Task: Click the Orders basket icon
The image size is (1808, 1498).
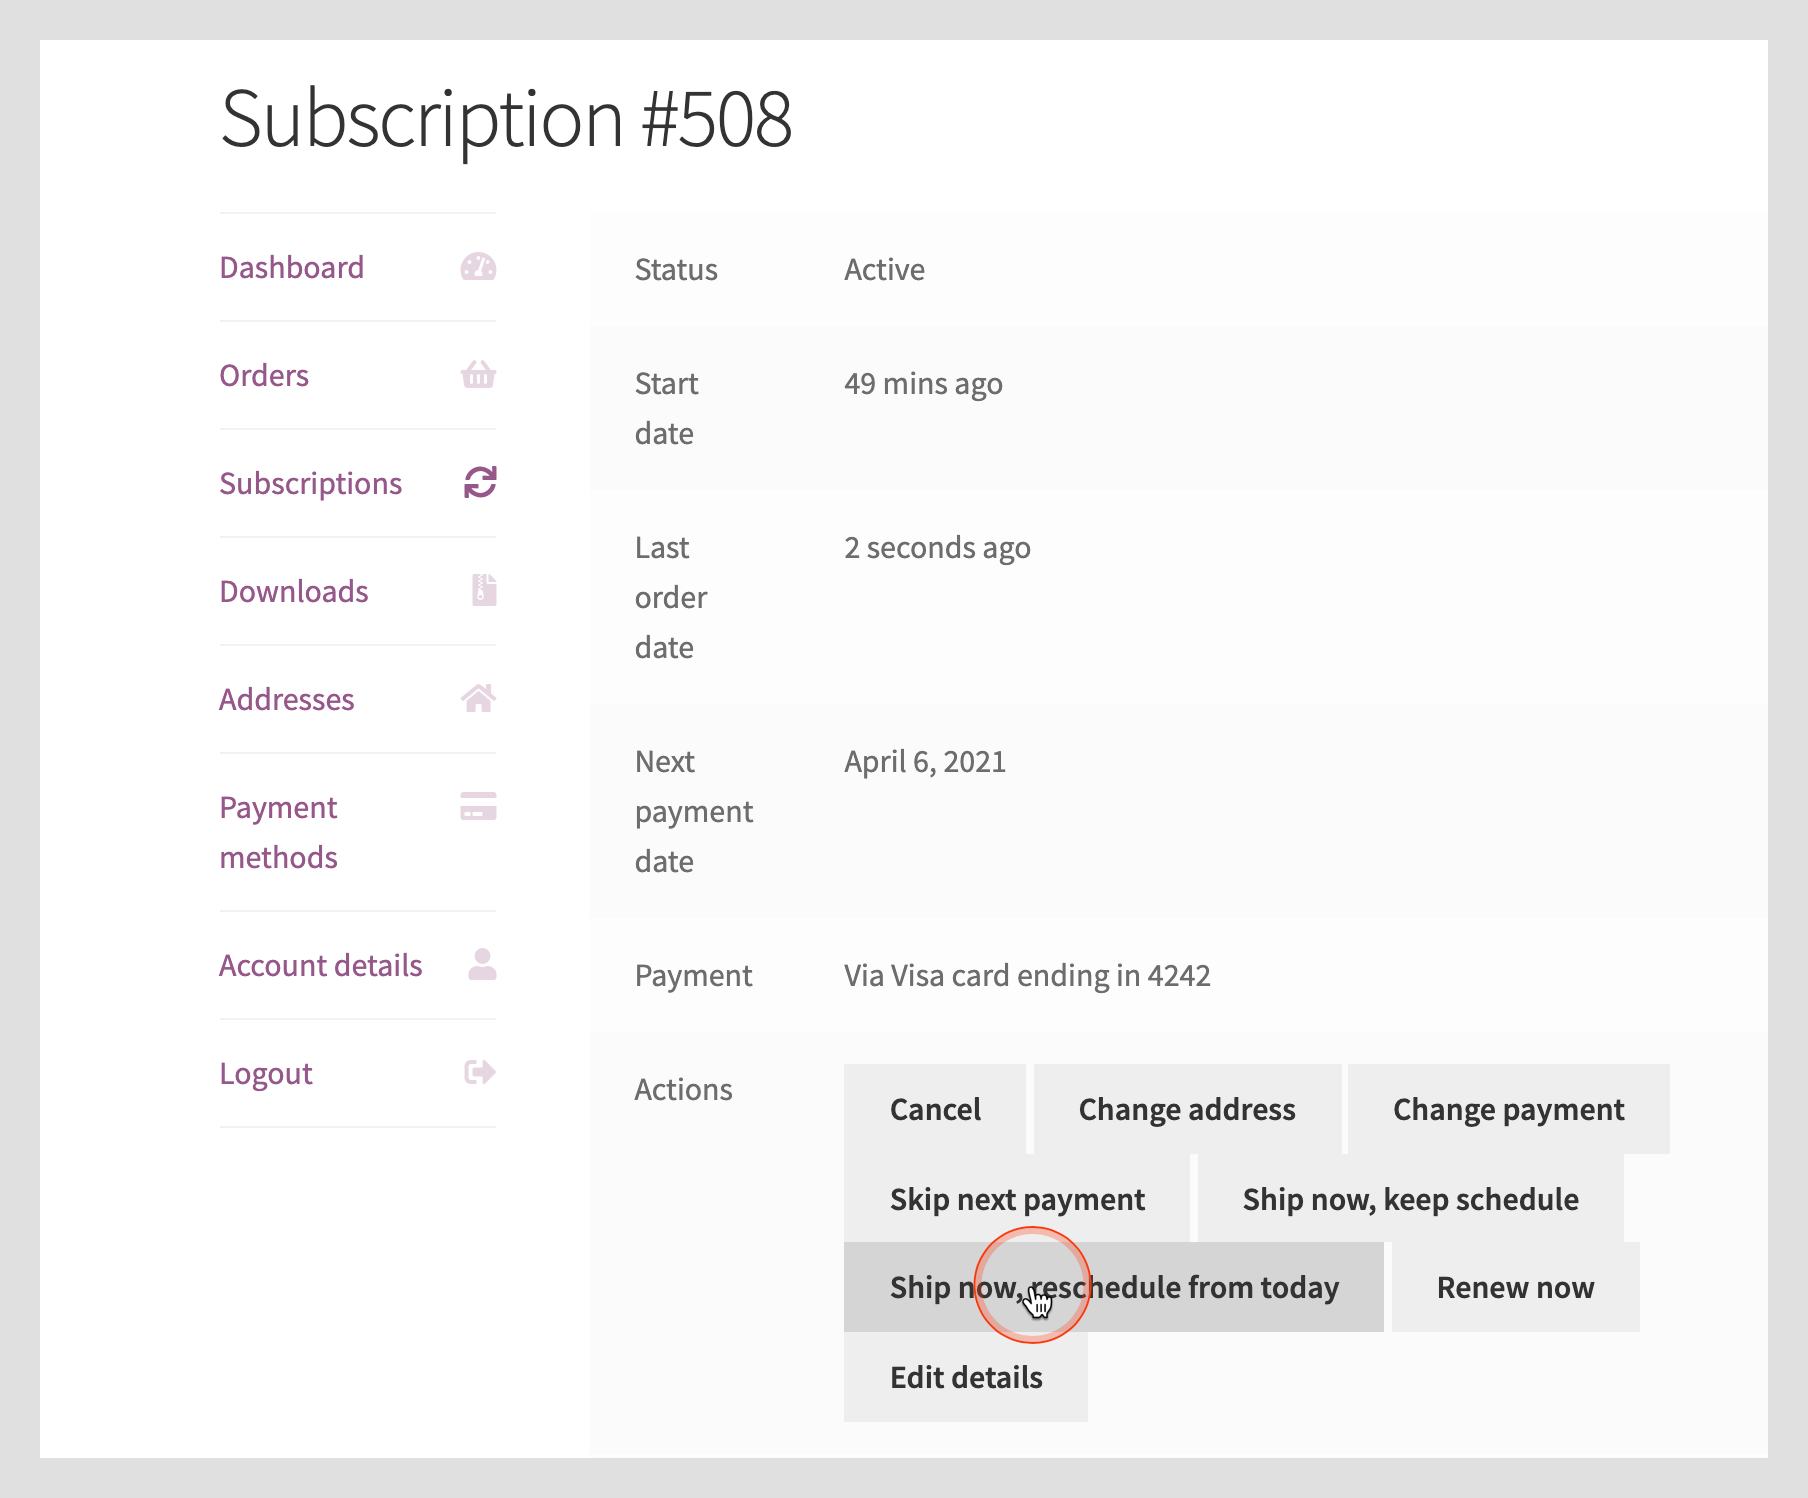Action: 478,375
